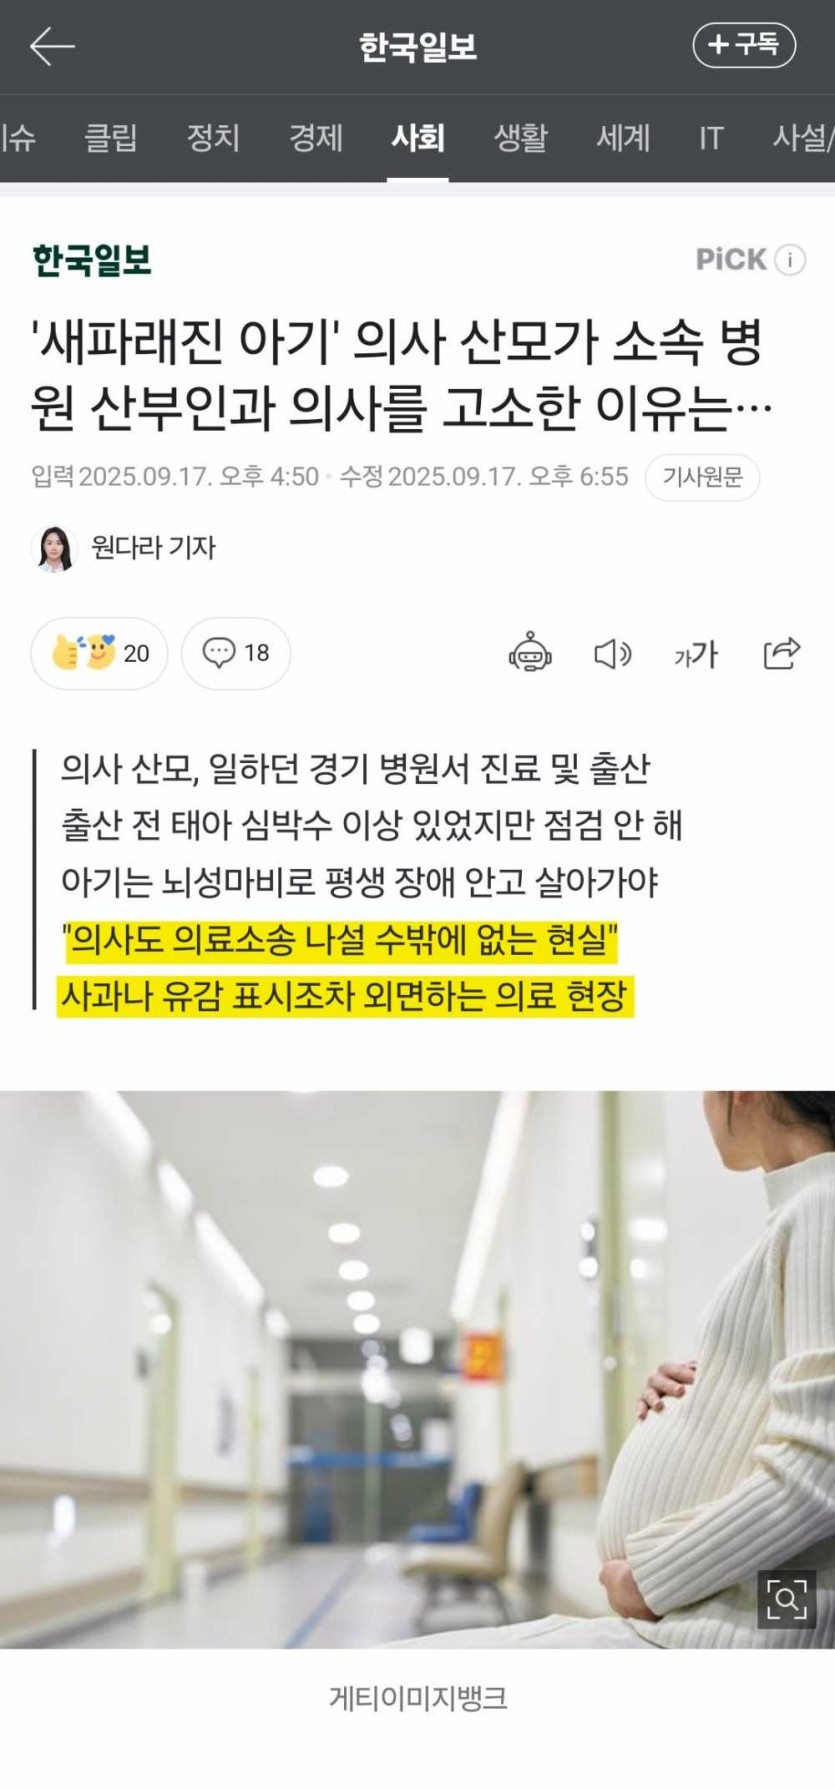Open the 클립 tab
This screenshot has height=1789, width=835.
point(110,137)
